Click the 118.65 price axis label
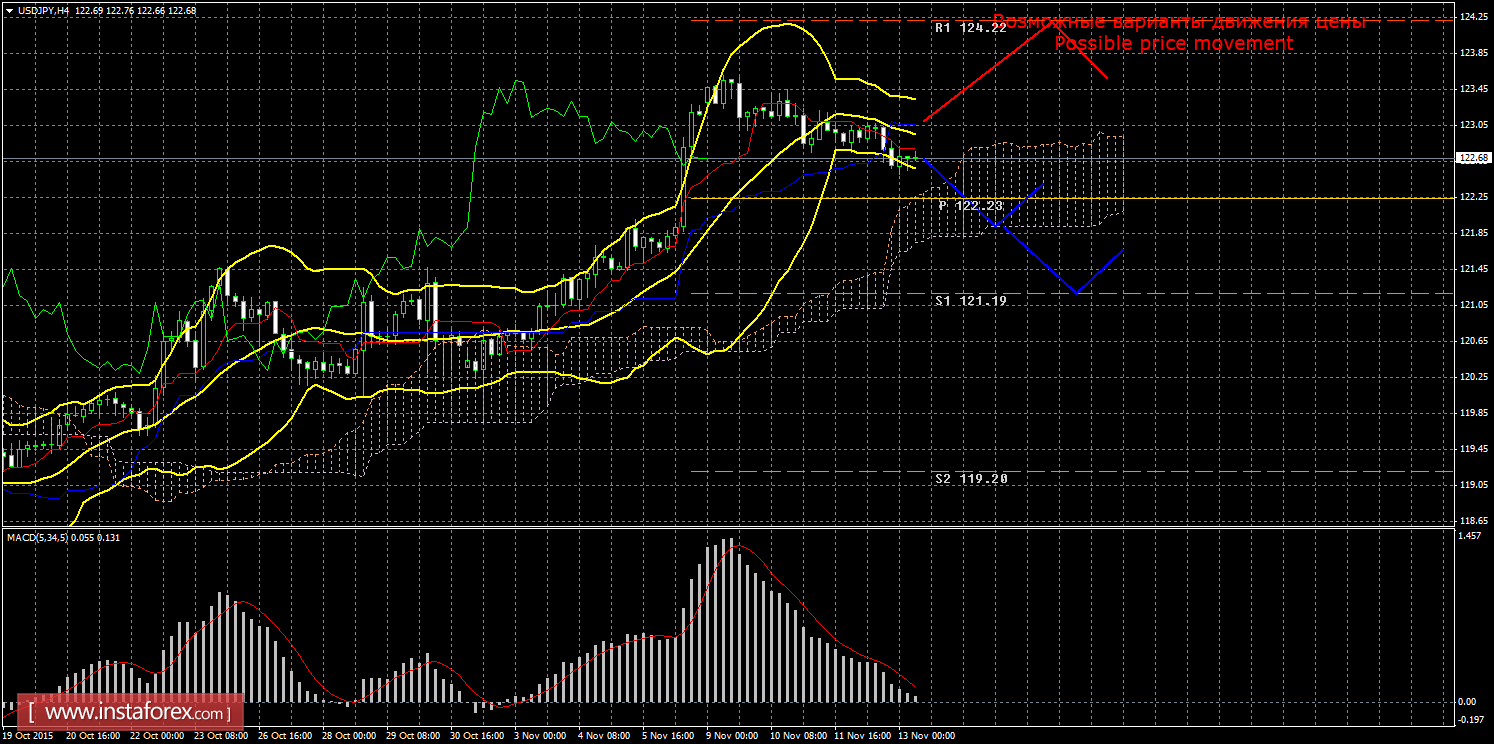The image size is (1494, 744). (x=1475, y=521)
